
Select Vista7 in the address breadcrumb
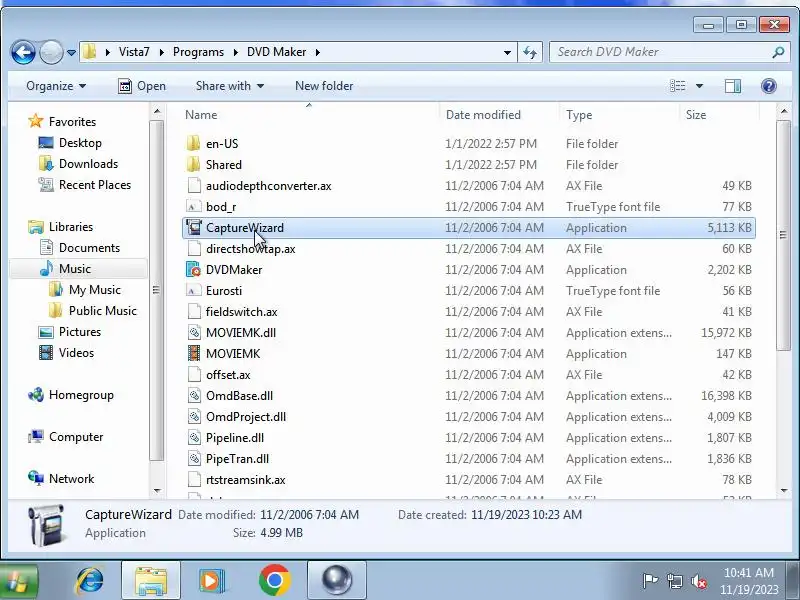click(x=134, y=52)
